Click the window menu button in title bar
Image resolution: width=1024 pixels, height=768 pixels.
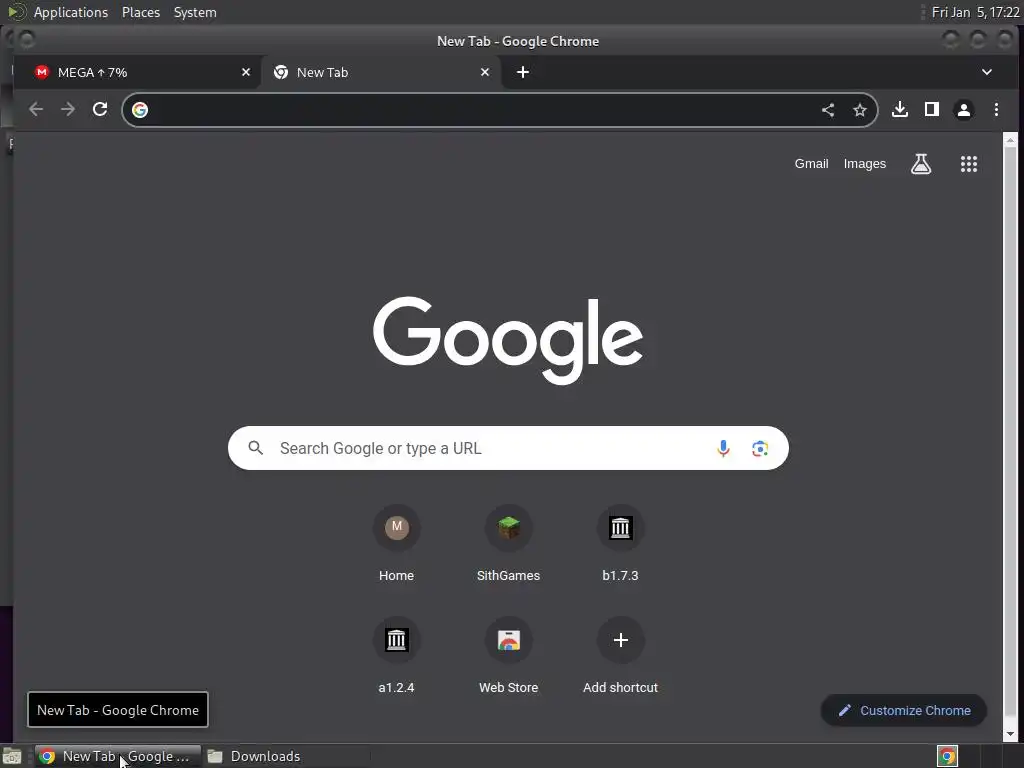(x=27, y=40)
